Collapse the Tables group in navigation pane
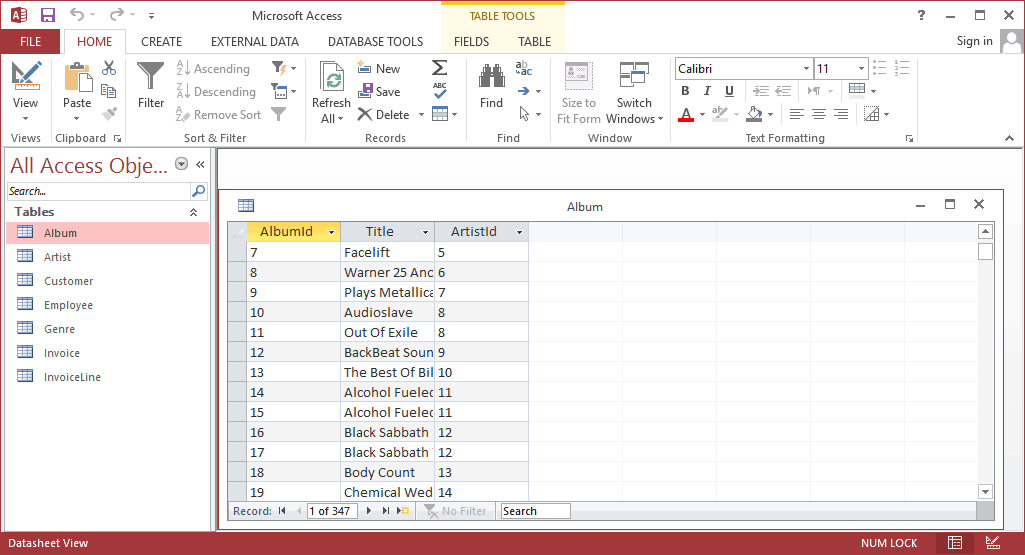This screenshot has height=555, width=1025. (193, 212)
